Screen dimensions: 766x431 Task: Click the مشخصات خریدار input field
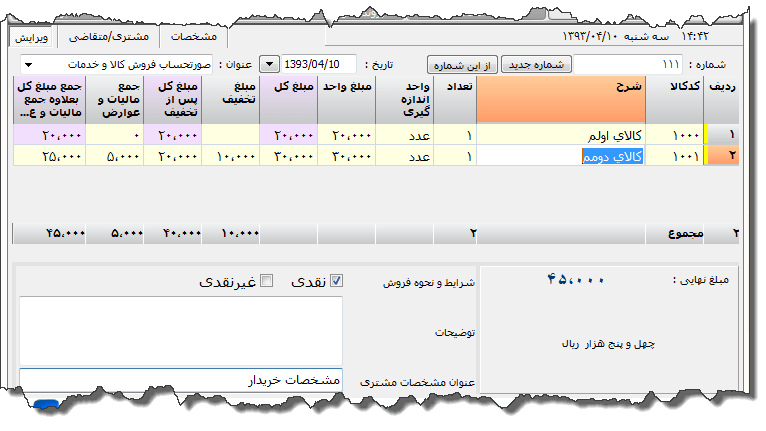pyautogui.click(x=181, y=381)
